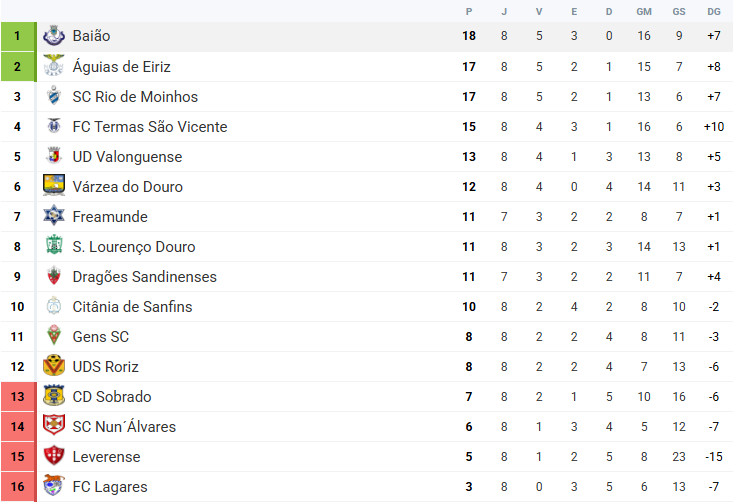733x503 pixels.
Task: Click the SC Rio de Moinhos crest
Action: pos(54,96)
